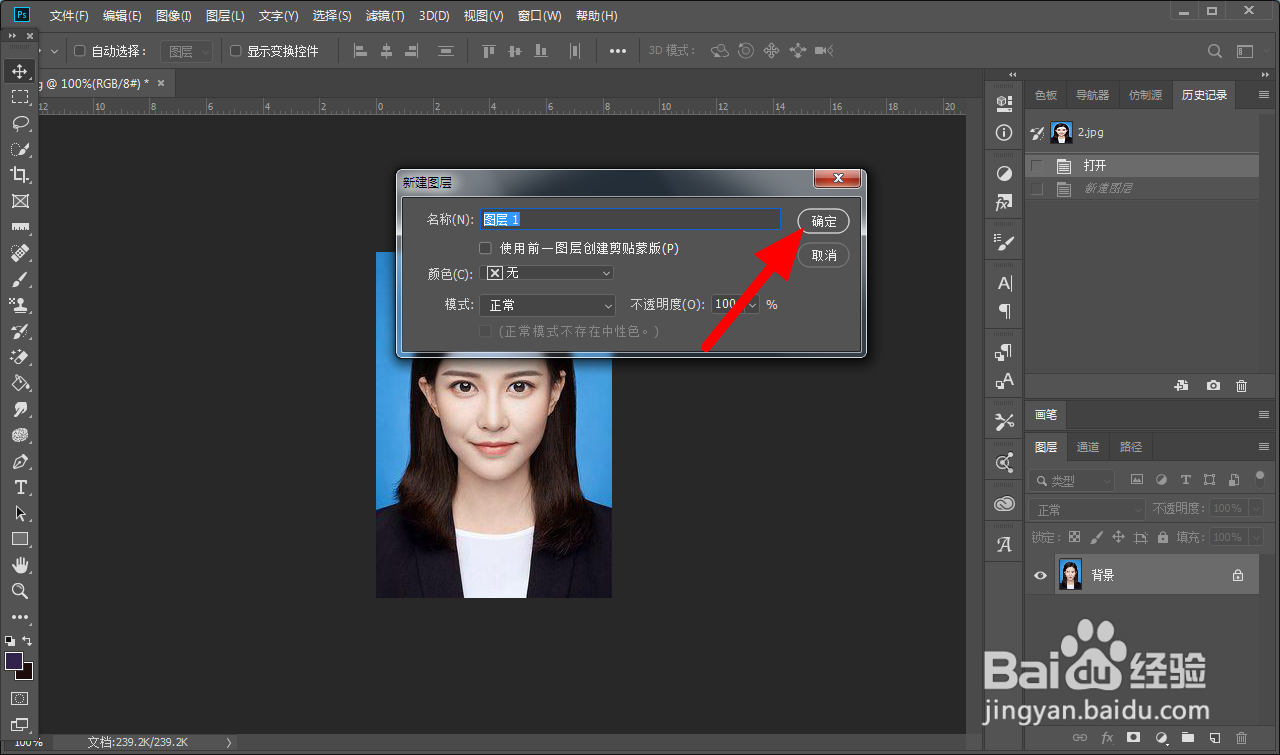The width and height of the screenshot is (1280, 755).
Task: Check use previous layer clipping mask option
Action: point(485,248)
